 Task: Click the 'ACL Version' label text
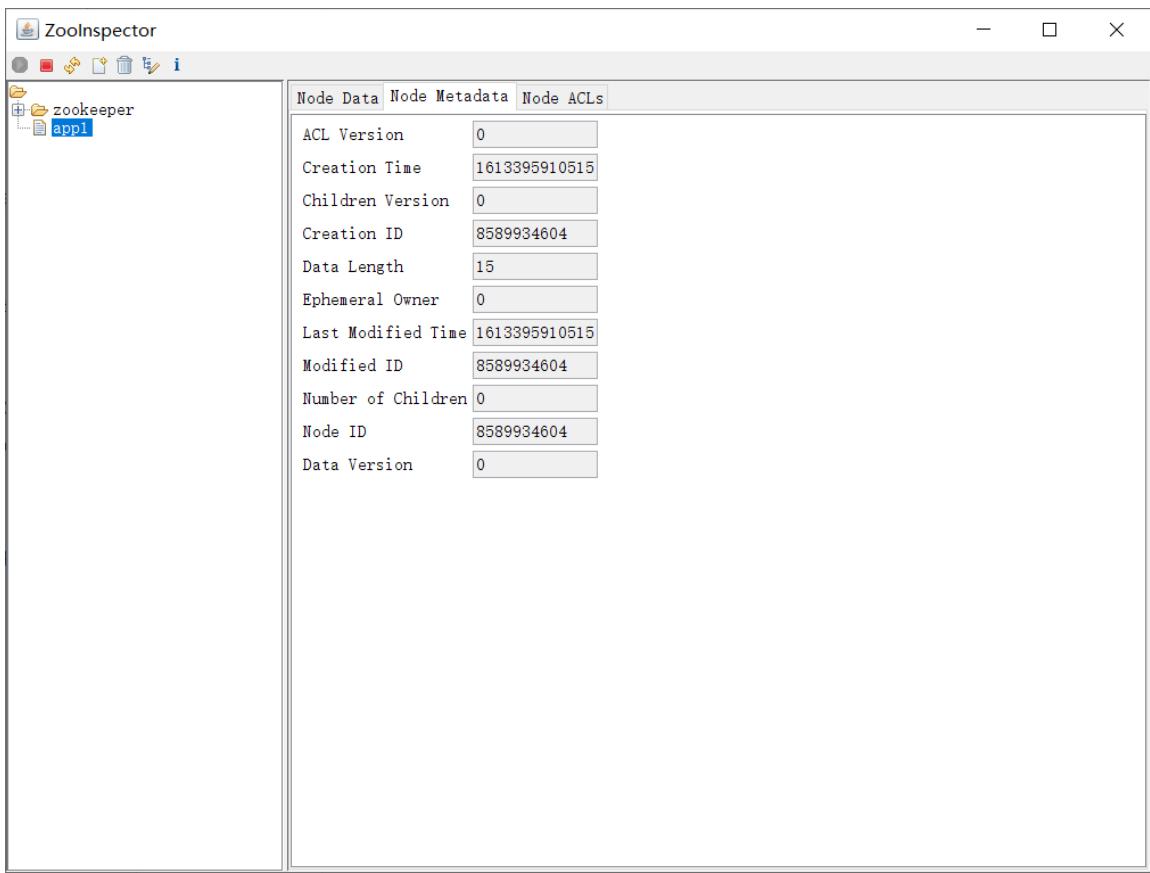(x=353, y=135)
